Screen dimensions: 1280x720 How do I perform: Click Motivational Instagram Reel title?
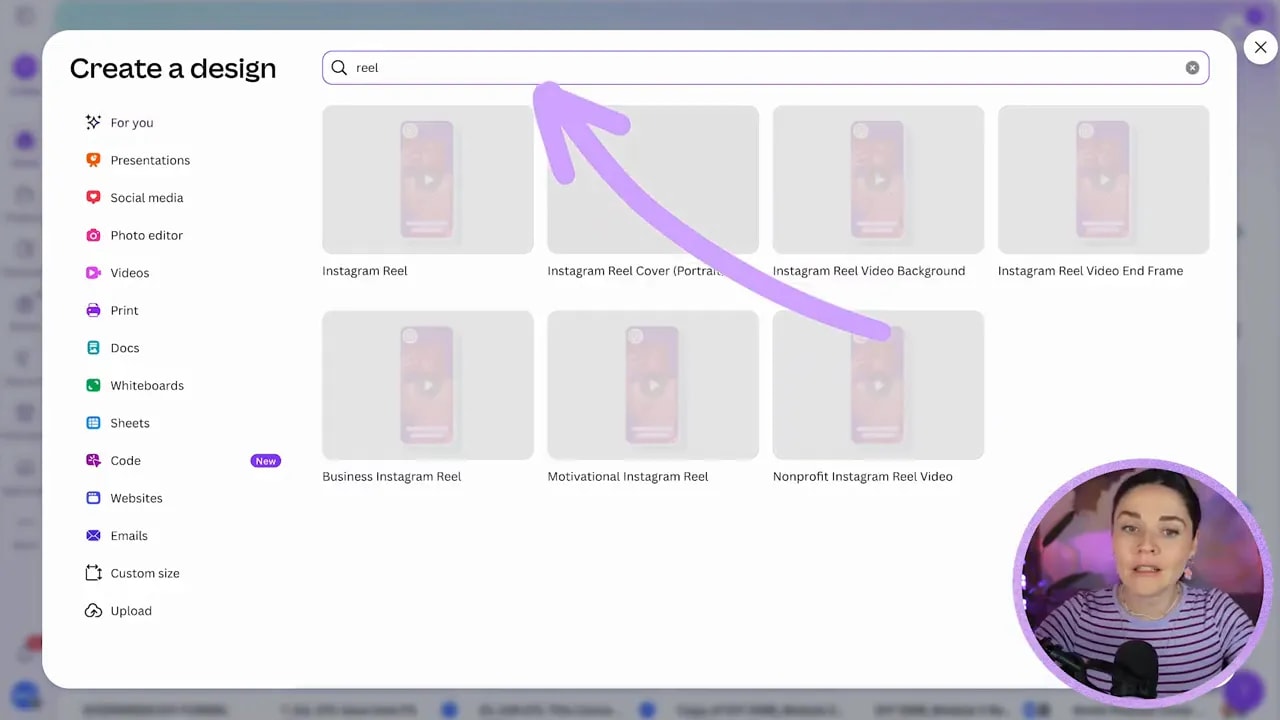pyautogui.click(x=628, y=476)
